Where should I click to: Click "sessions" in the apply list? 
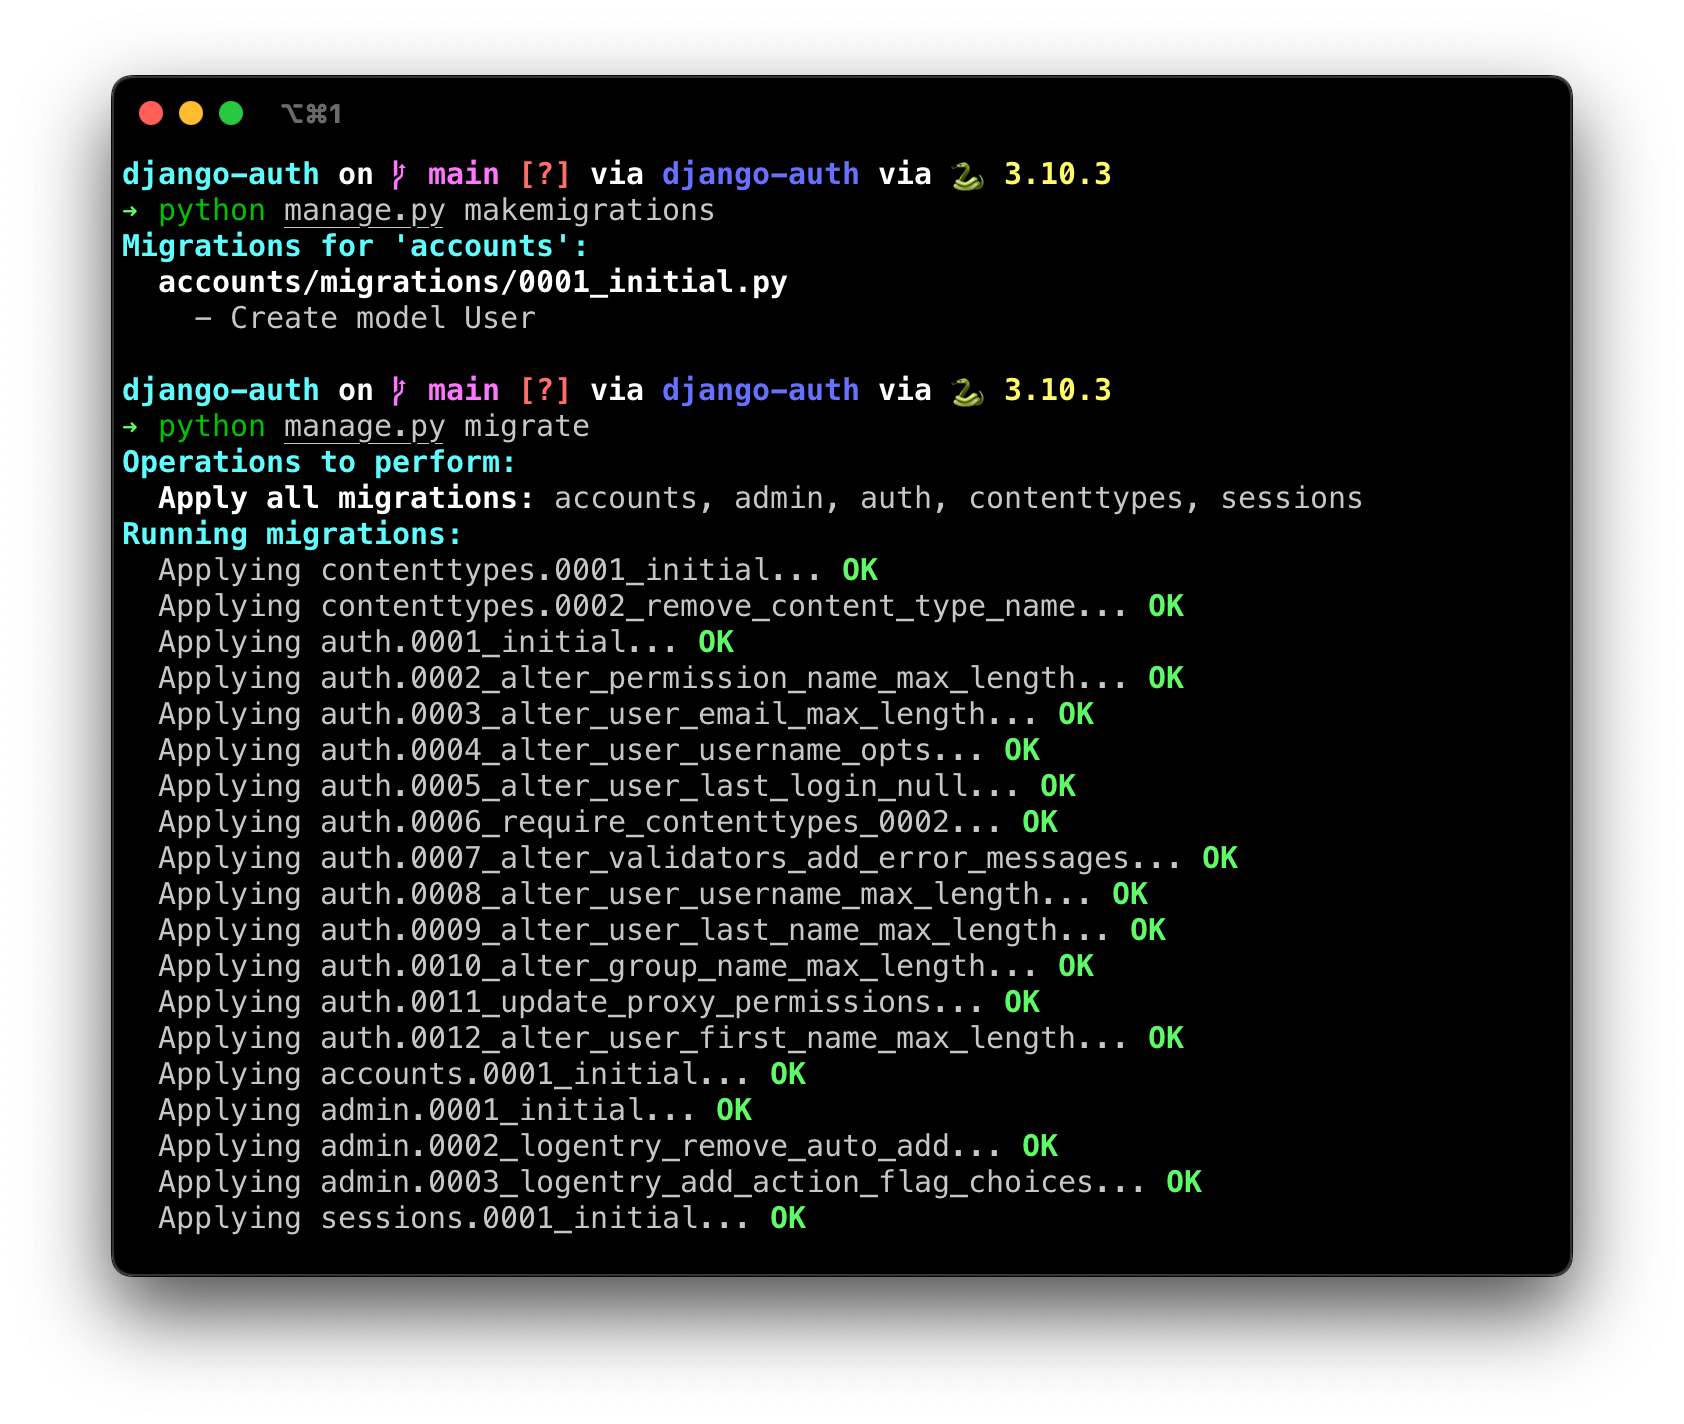point(1291,498)
